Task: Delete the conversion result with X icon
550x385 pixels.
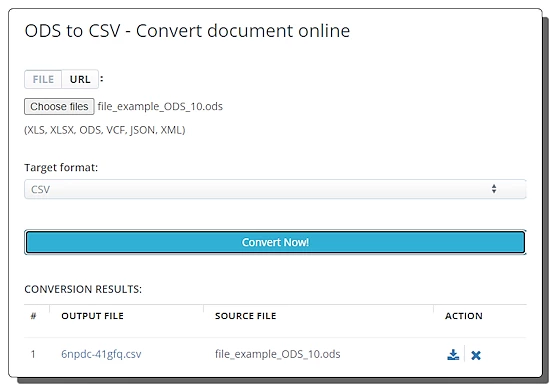Action: pyautogui.click(x=476, y=355)
